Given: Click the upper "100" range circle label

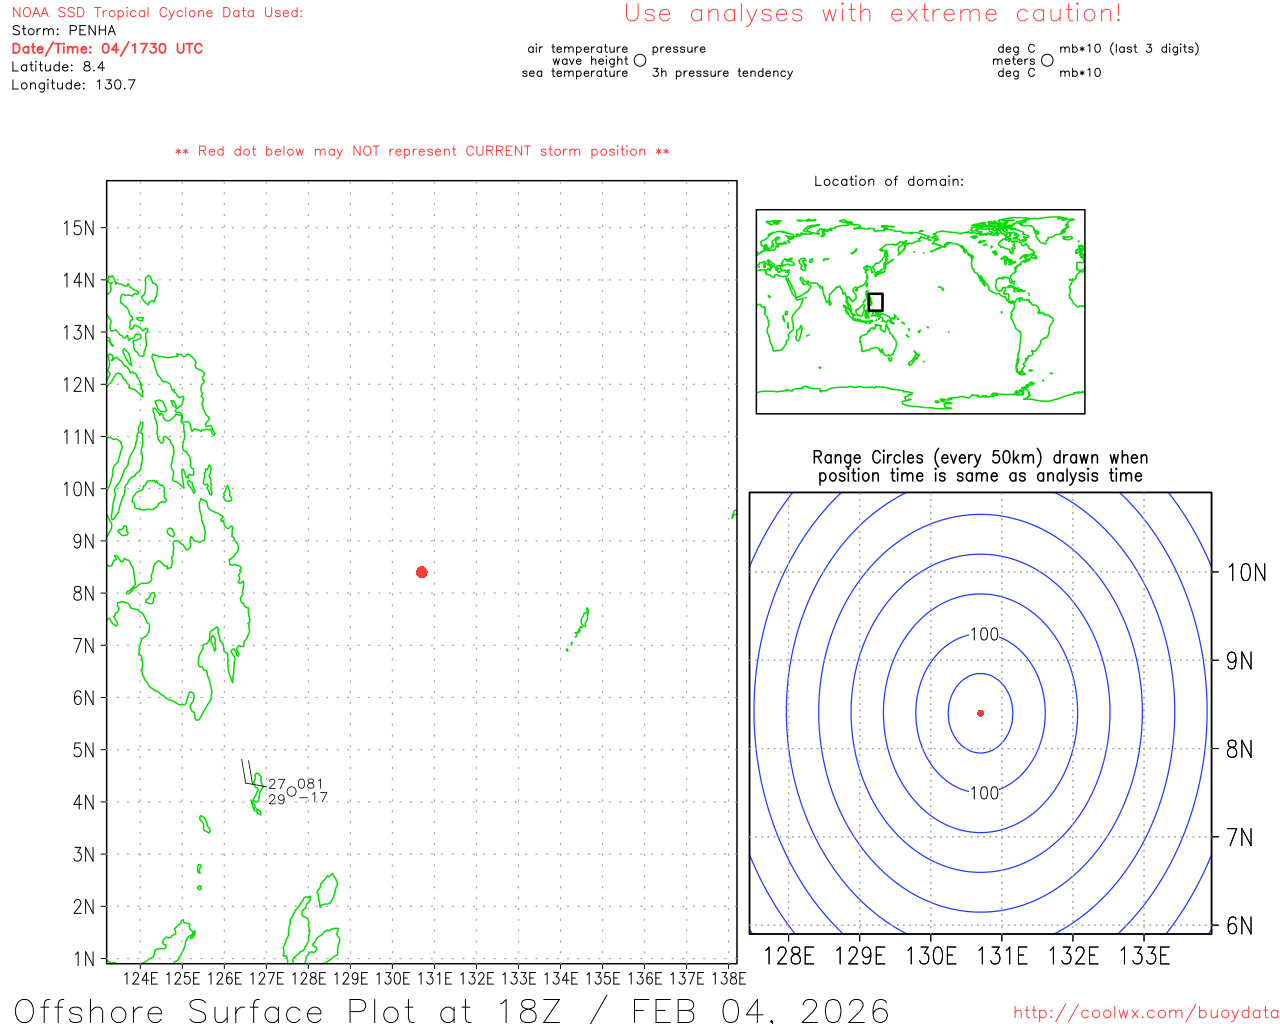Looking at the screenshot, I should point(985,635).
